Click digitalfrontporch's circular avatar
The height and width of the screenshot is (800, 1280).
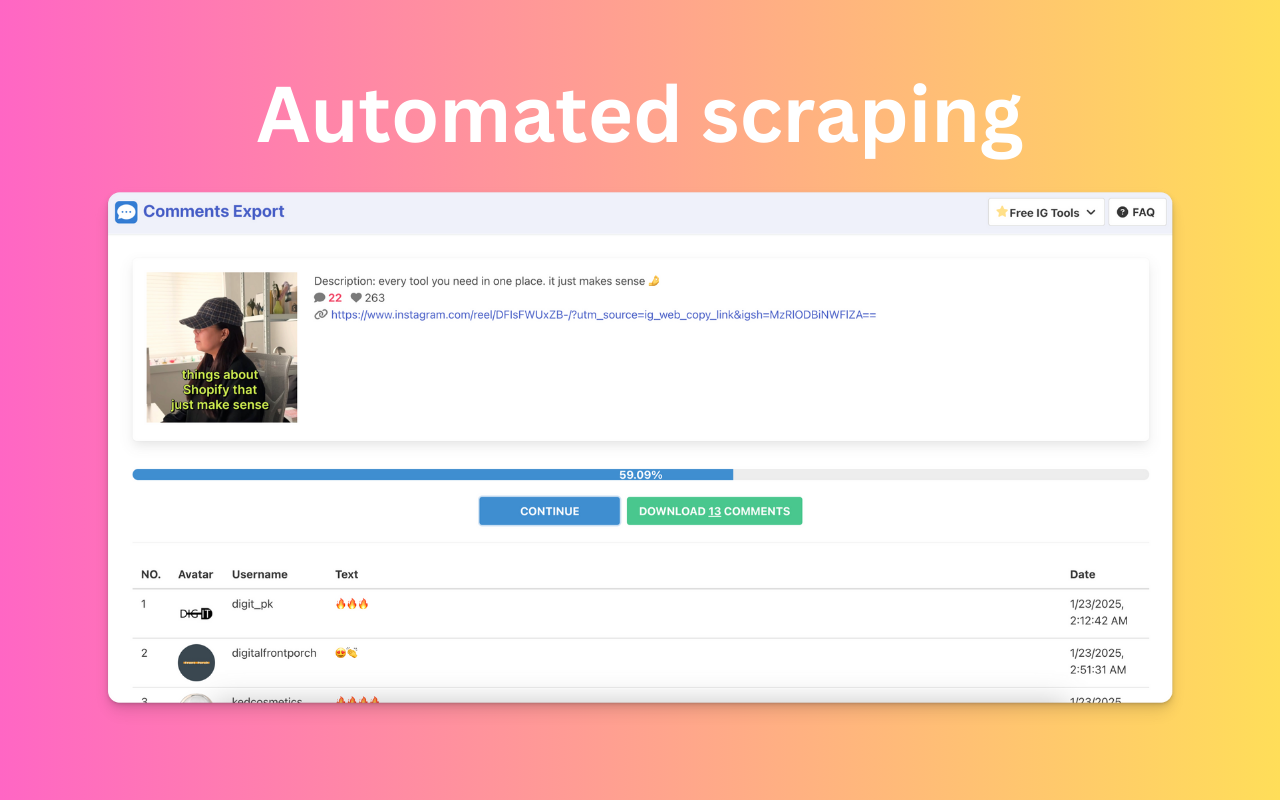(196, 662)
